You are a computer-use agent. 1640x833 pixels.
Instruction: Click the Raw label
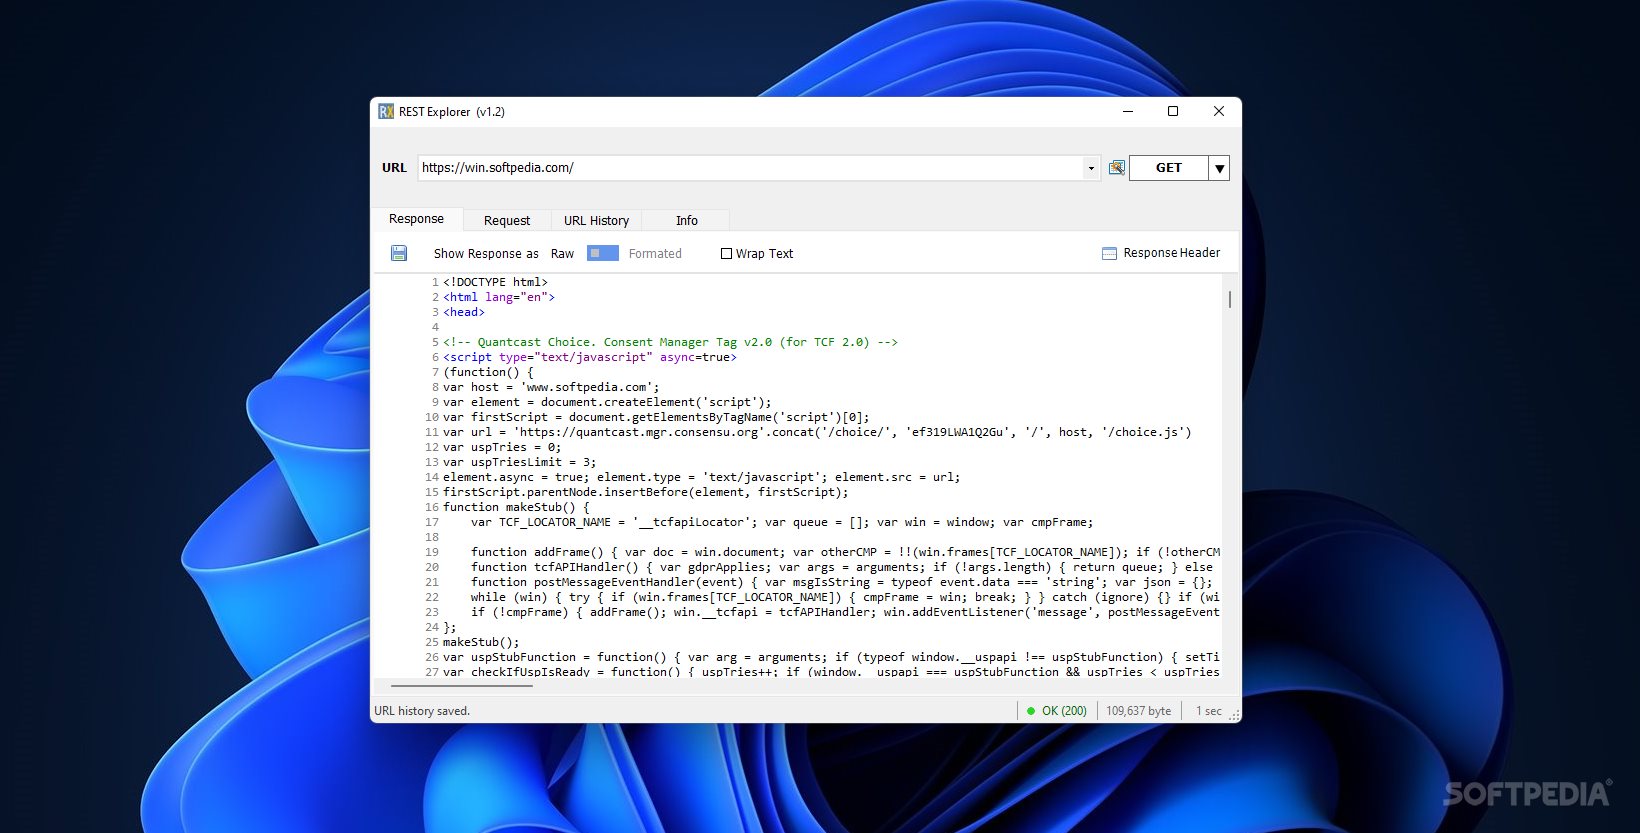[x=563, y=254]
